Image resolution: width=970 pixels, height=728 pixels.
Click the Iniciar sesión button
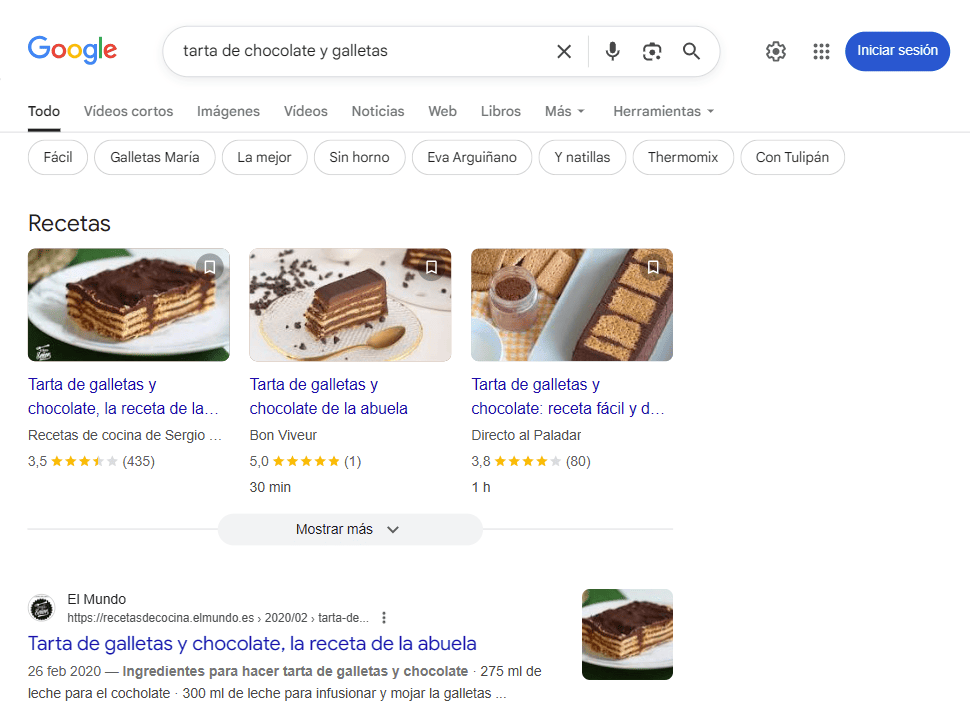coord(897,51)
